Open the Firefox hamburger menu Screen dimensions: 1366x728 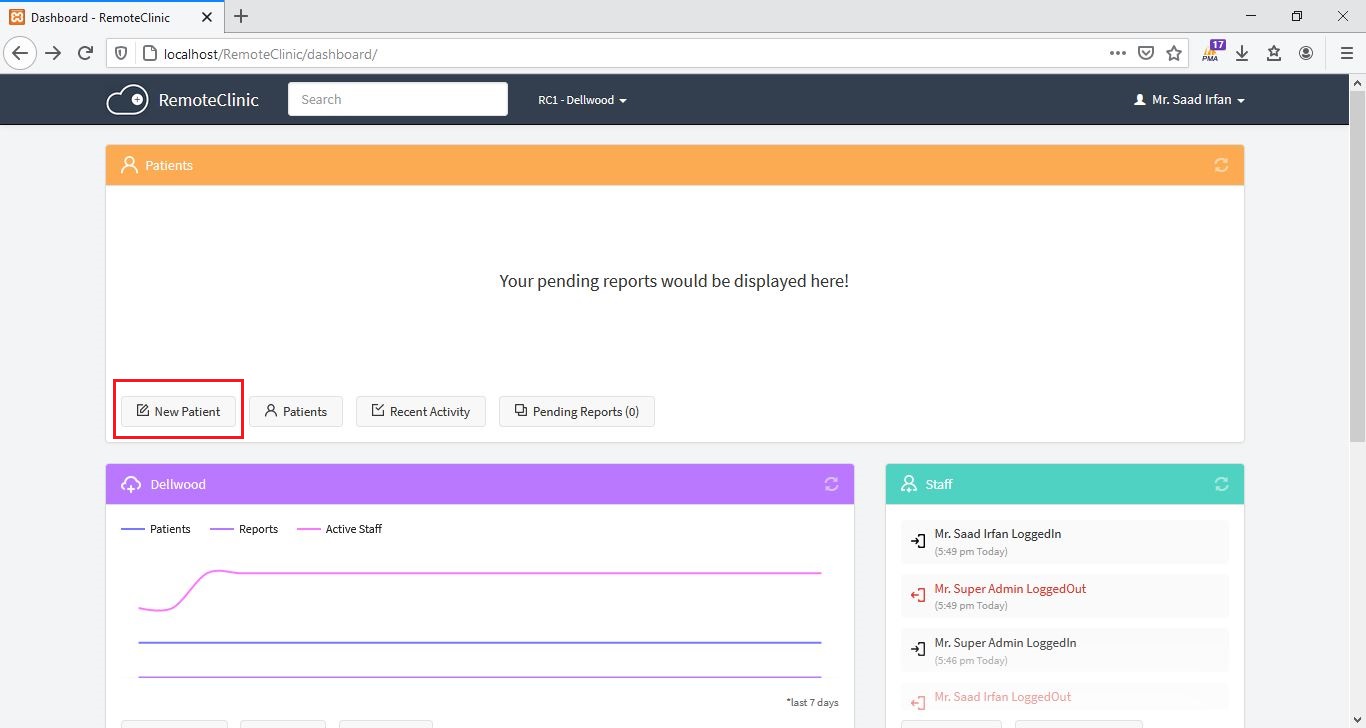coord(1346,52)
